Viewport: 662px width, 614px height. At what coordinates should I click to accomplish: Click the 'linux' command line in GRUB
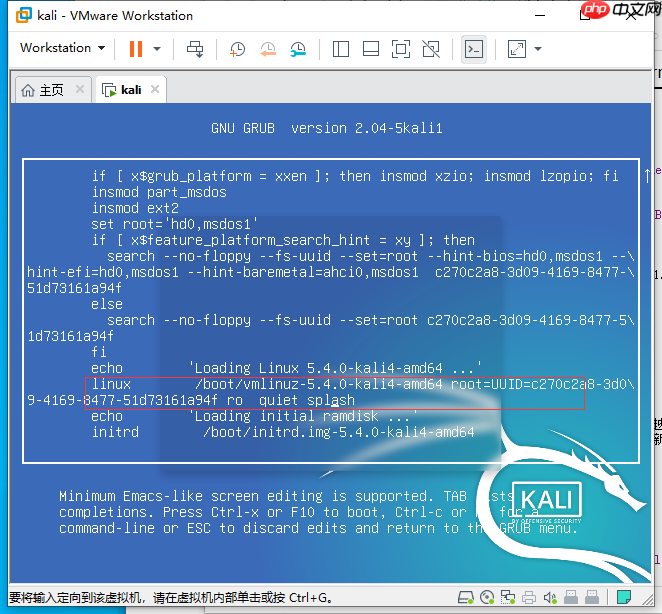331,392
